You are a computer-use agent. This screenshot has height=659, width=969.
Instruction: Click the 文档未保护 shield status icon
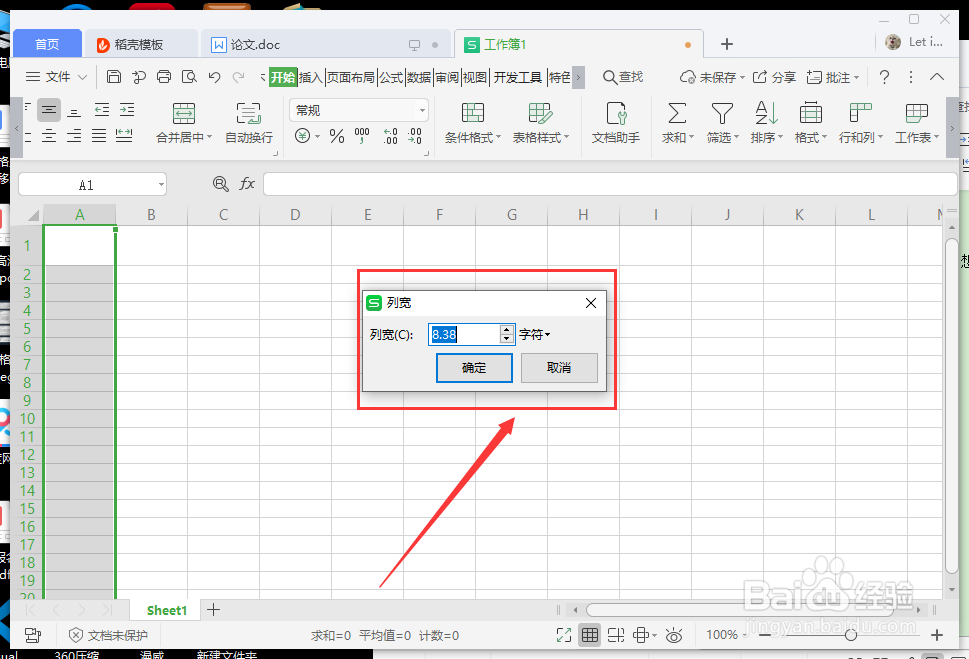pos(108,635)
